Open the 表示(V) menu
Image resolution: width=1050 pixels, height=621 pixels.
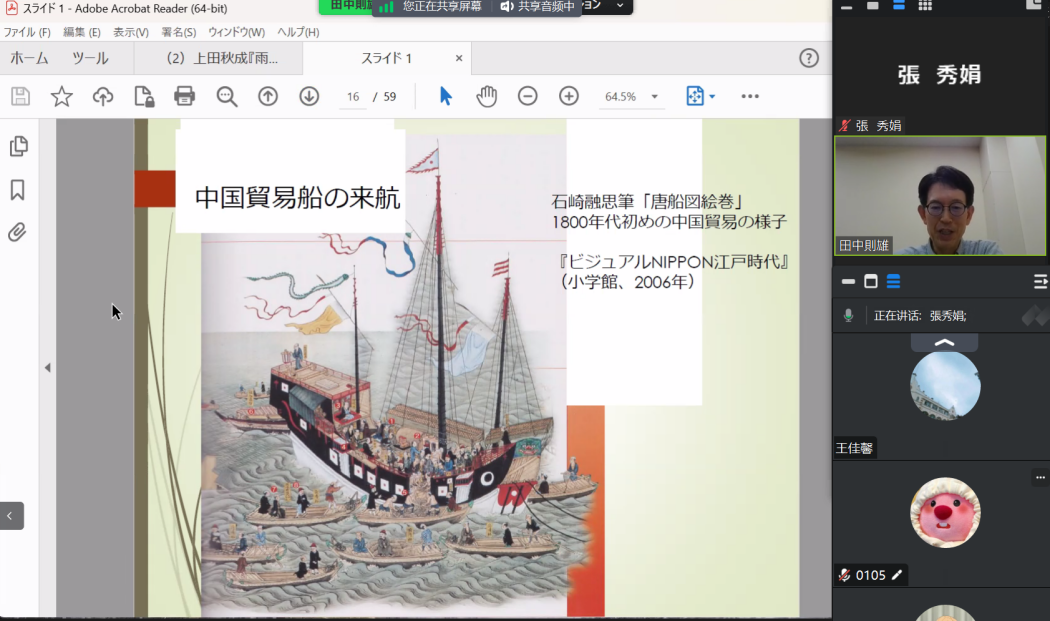131,32
